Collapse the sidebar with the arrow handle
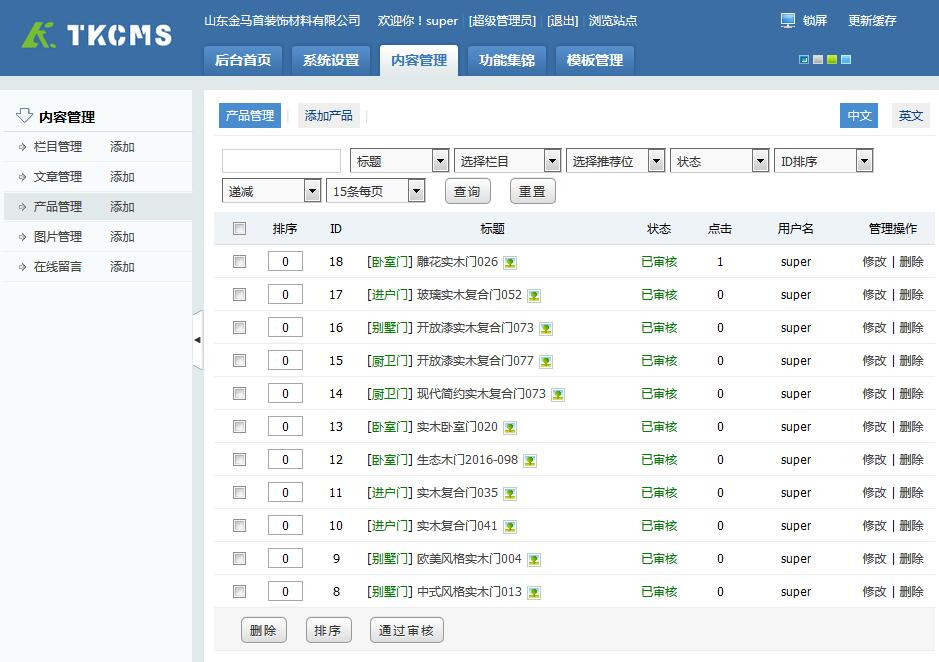 pos(197,340)
